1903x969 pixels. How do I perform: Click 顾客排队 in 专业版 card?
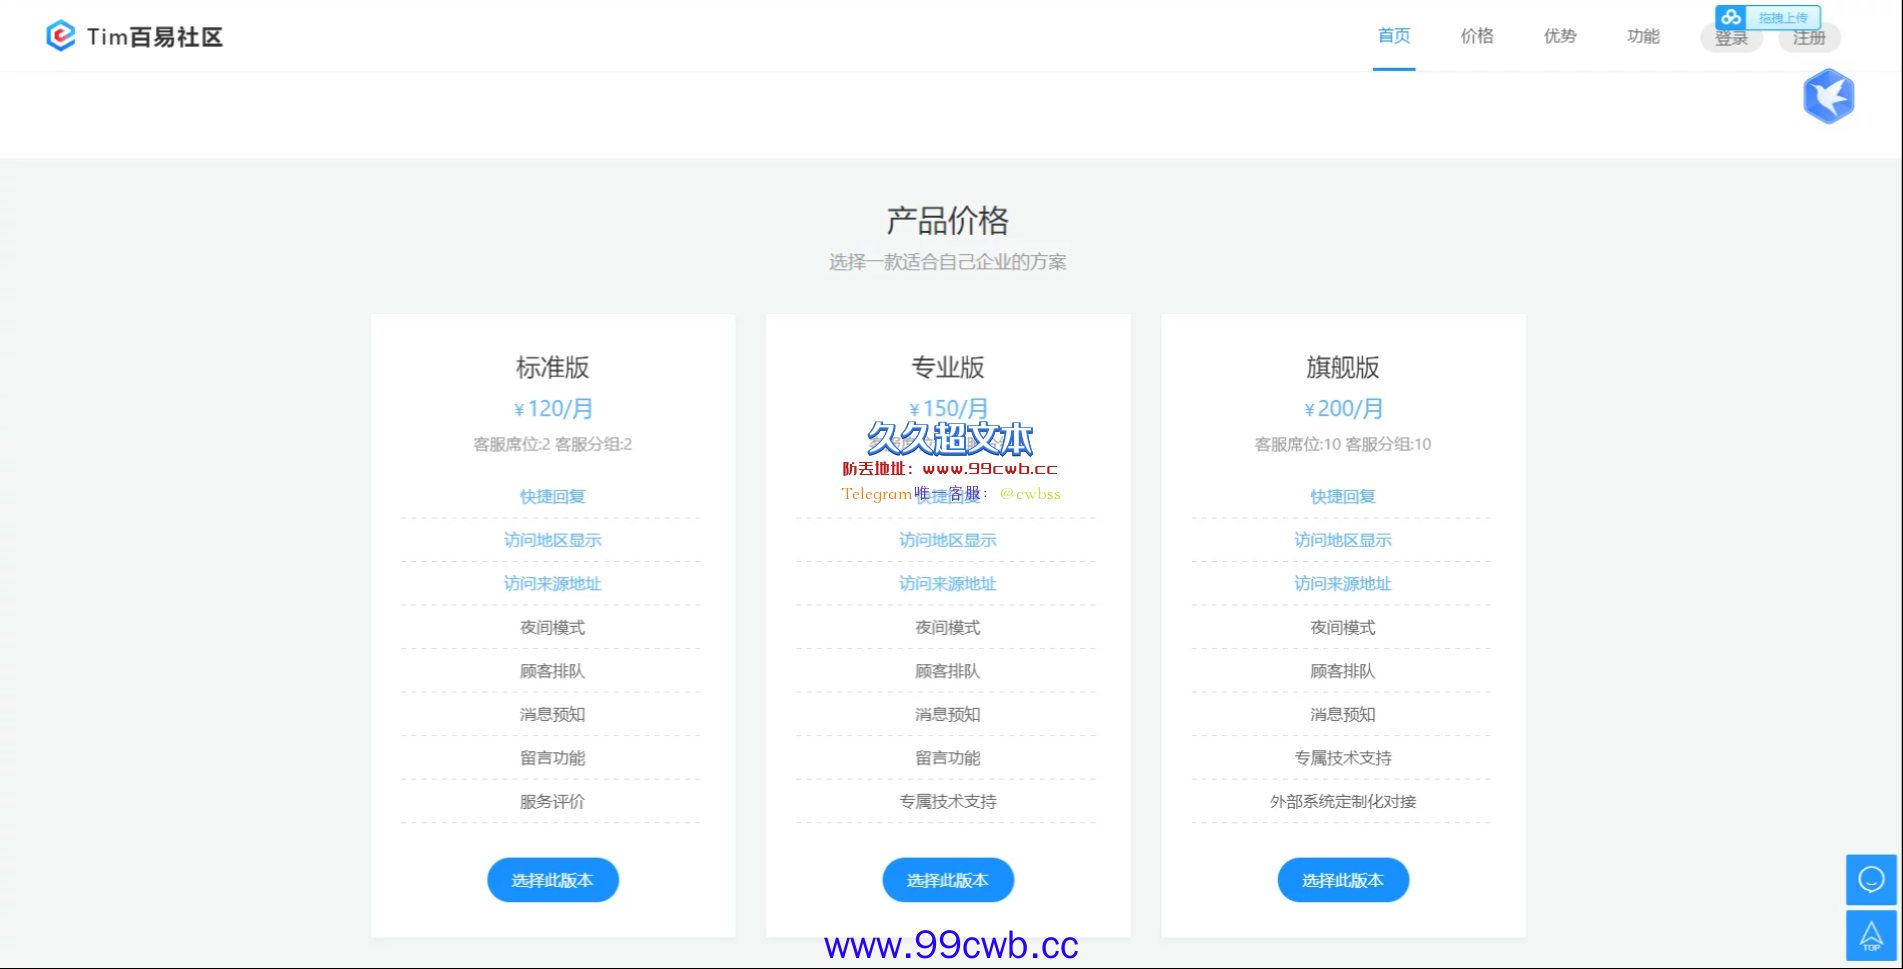coord(948,671)
